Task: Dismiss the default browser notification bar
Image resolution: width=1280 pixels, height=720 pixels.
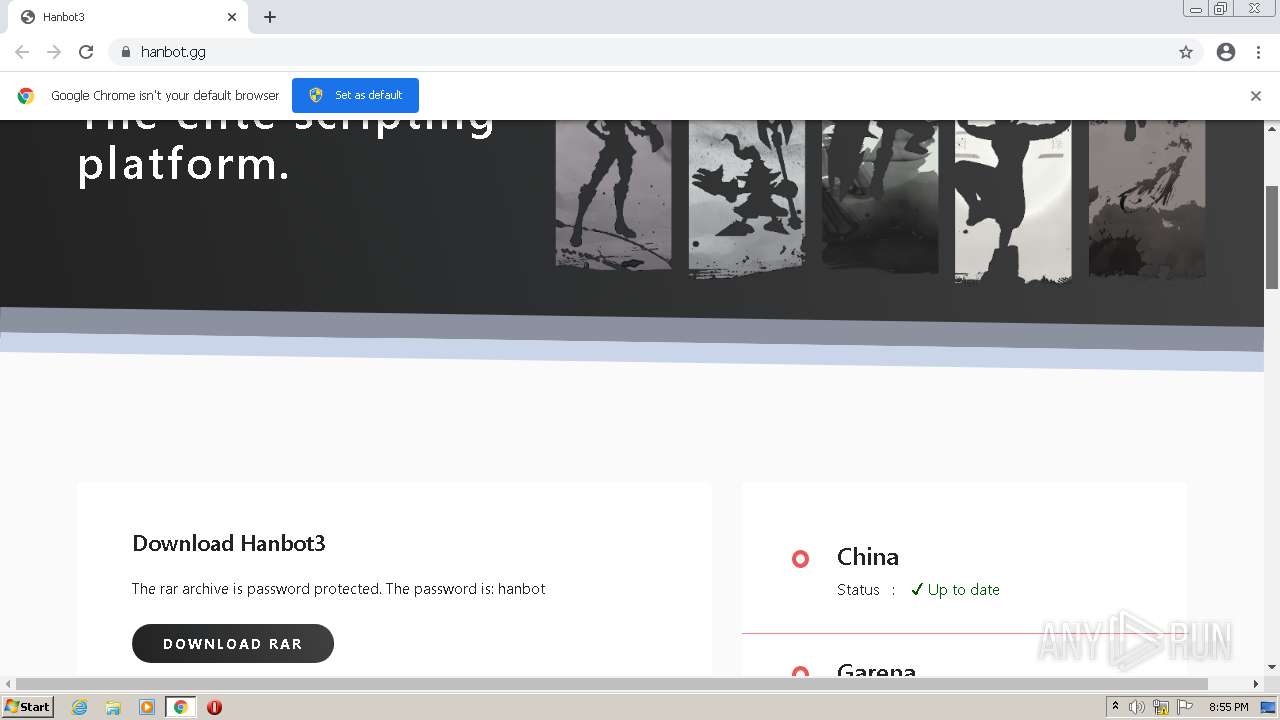Action: [1256, 96]
